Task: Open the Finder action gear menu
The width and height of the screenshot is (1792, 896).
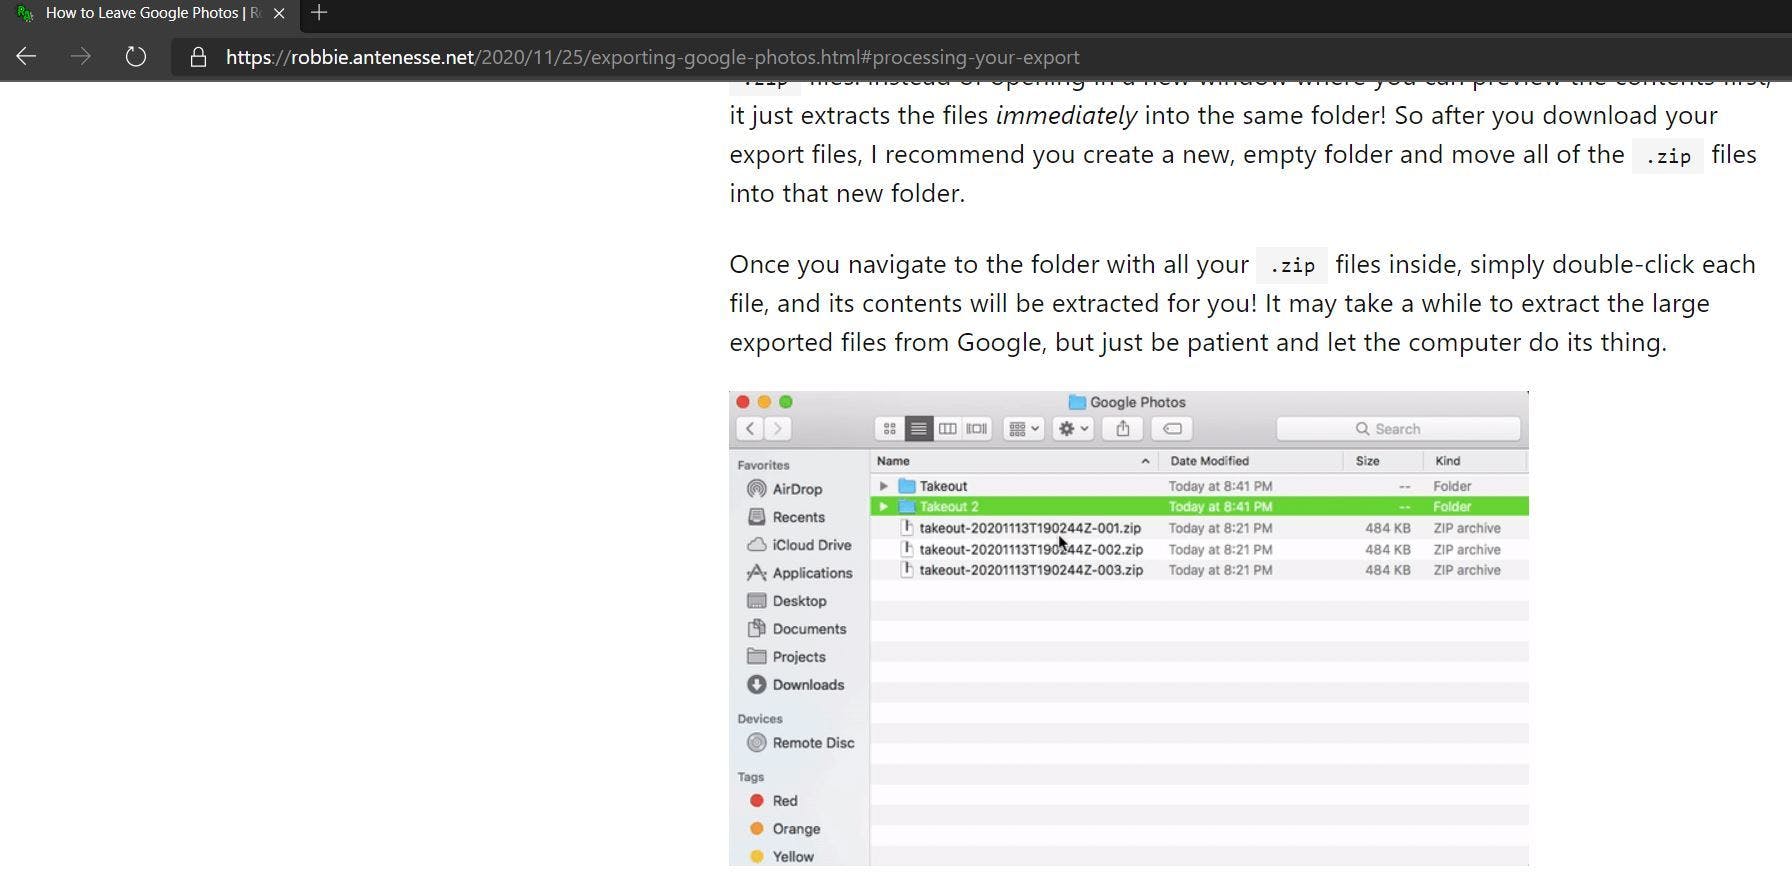Action: click(1073, 429)
